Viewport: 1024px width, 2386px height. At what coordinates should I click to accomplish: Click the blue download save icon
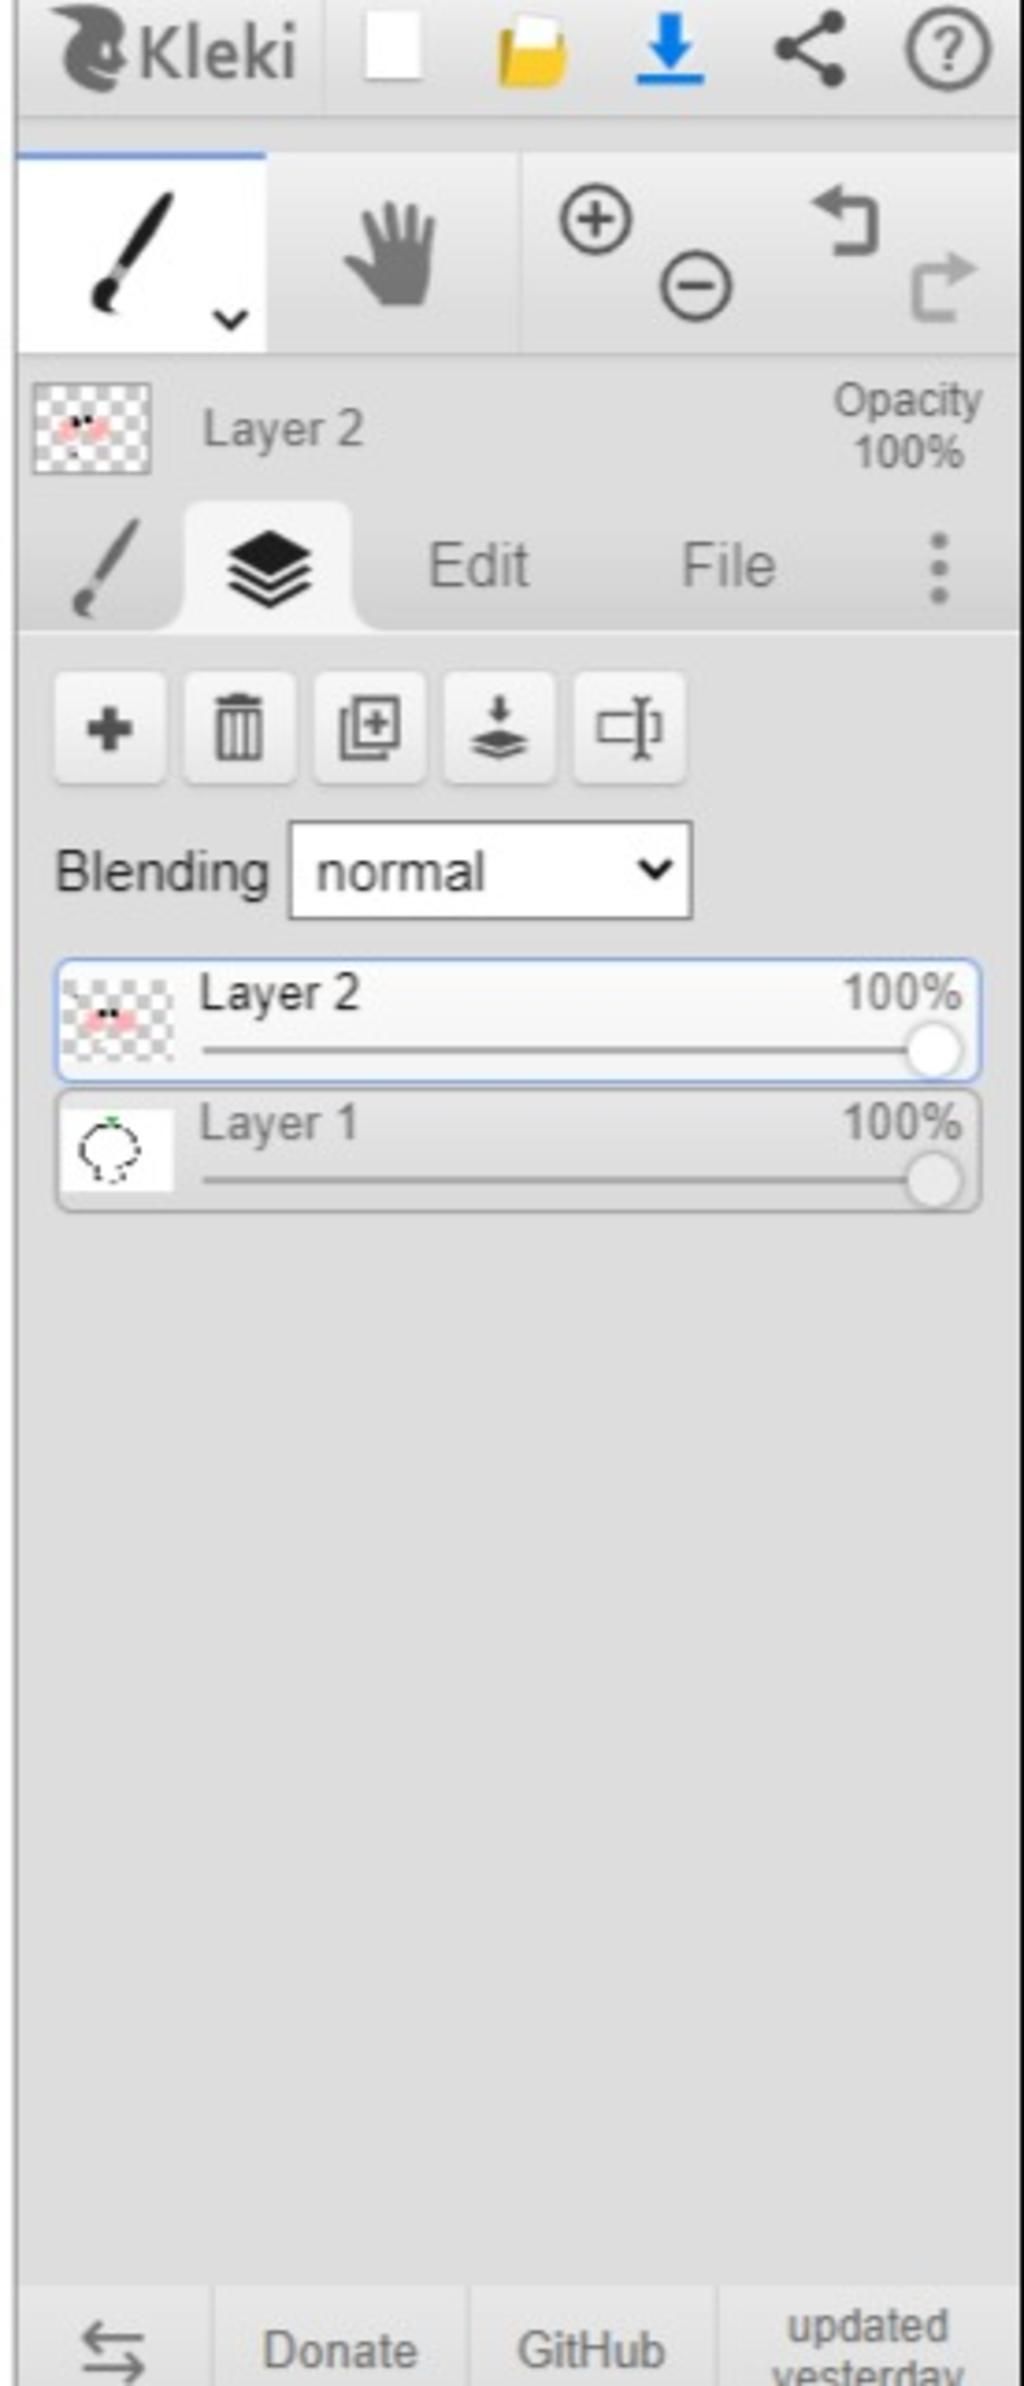click(670, 48)
